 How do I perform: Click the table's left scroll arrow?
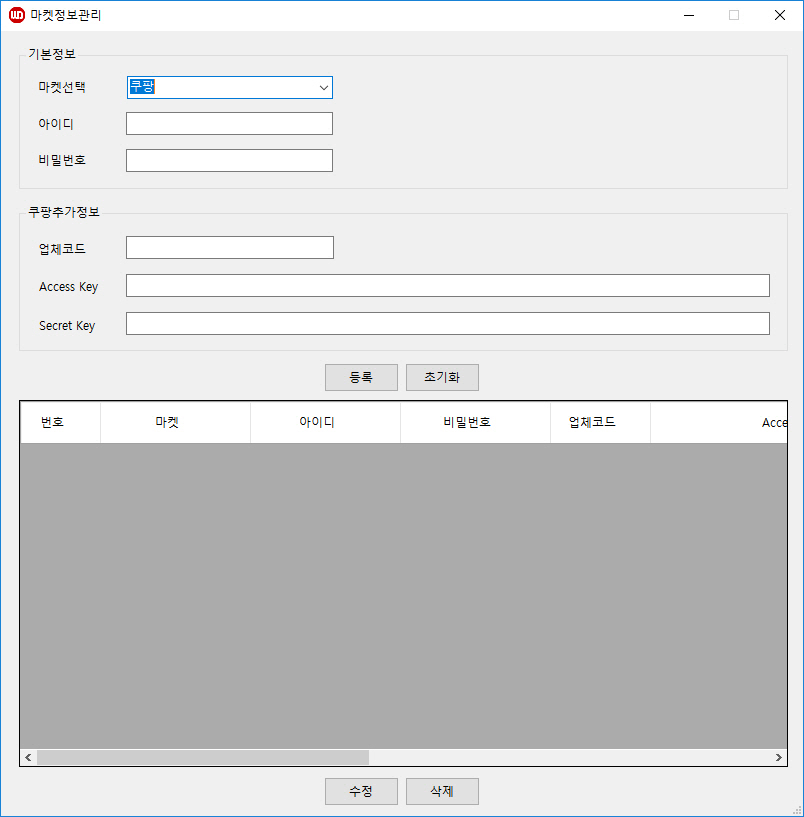tap(28, 758)
